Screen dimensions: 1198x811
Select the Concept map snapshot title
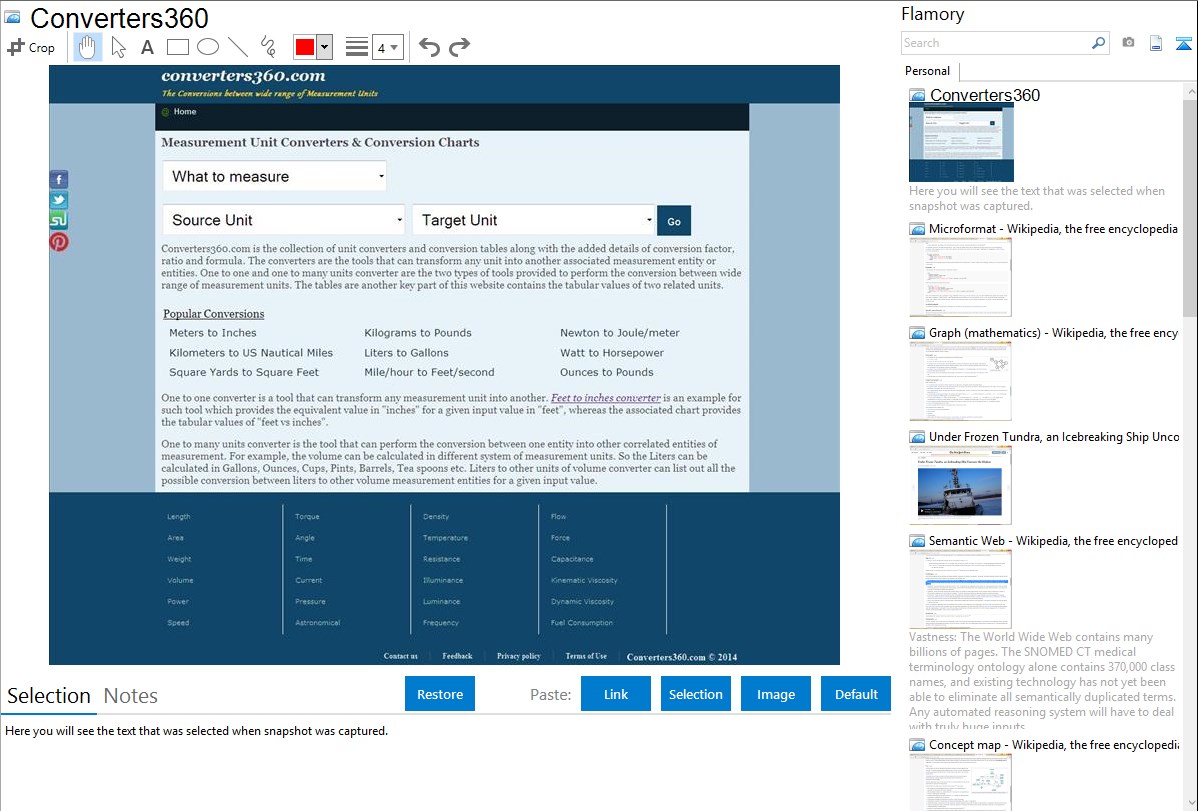pyautogui.click(x=1053, y=744)
